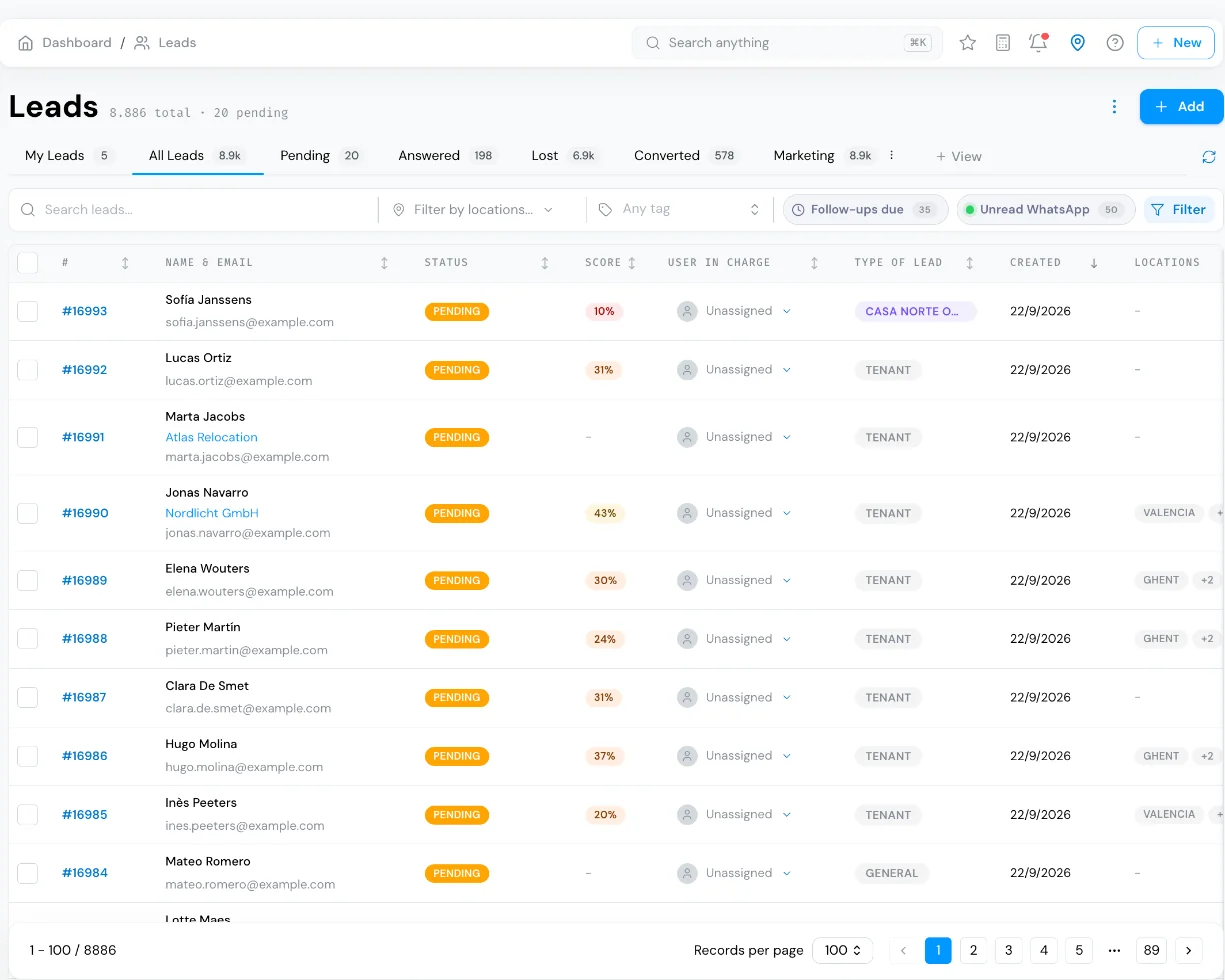
Task: Open the notifications bell
Action: click(x=1038, y=43)
